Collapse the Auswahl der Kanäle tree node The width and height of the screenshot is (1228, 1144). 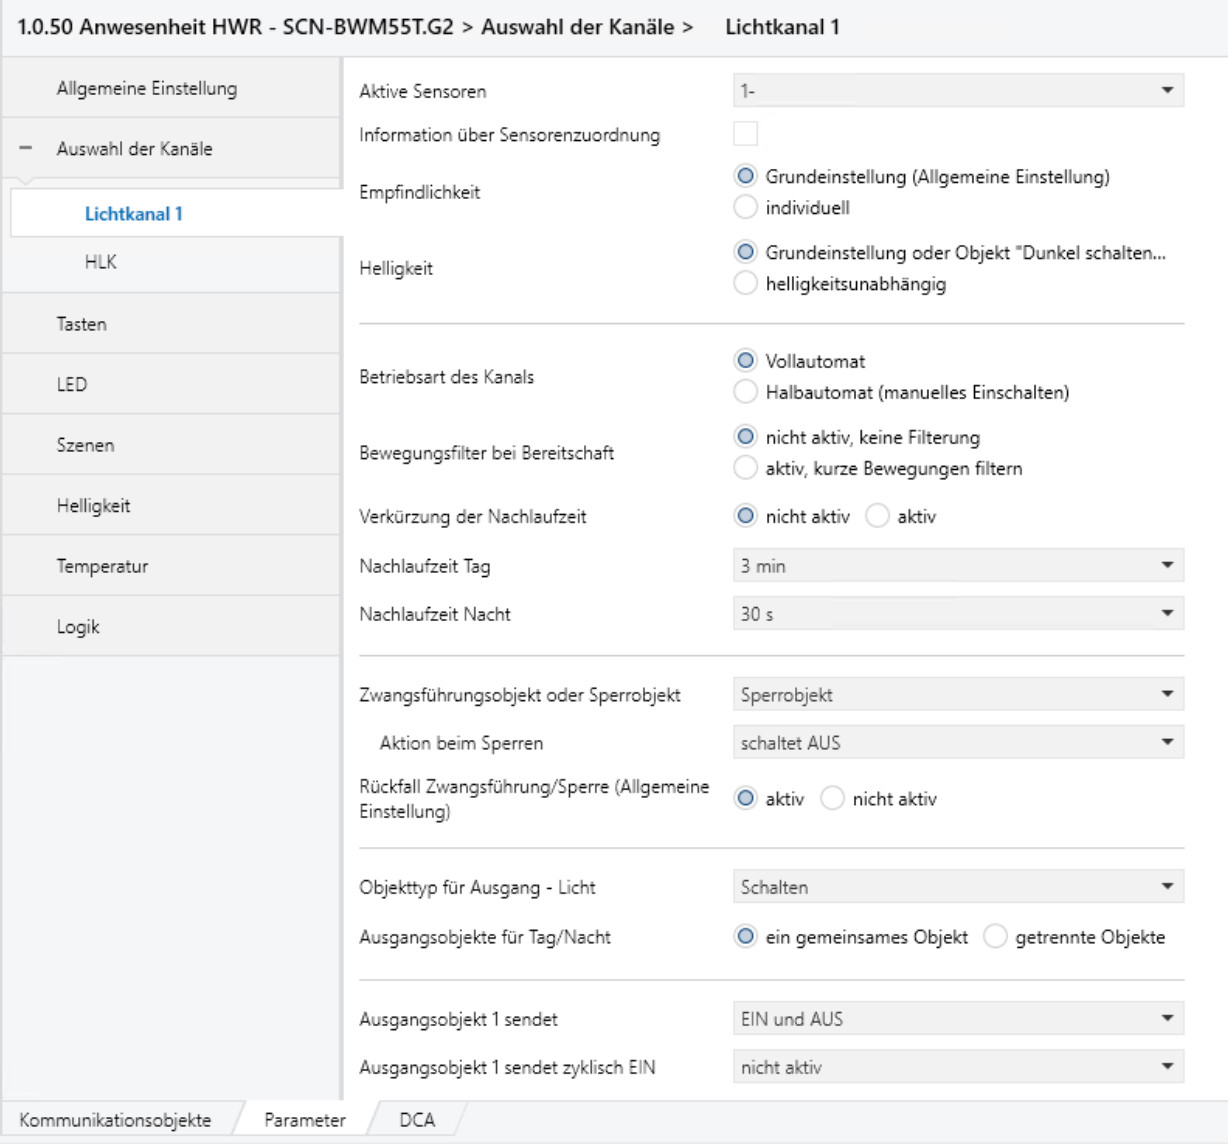(x=26, y=149)
